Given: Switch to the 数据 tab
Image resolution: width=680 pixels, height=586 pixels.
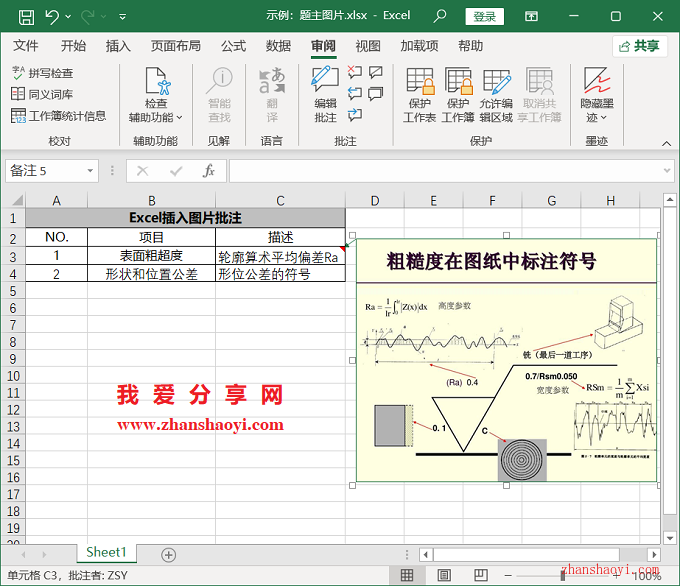Looking at the screenshot, I should point(278,46).
